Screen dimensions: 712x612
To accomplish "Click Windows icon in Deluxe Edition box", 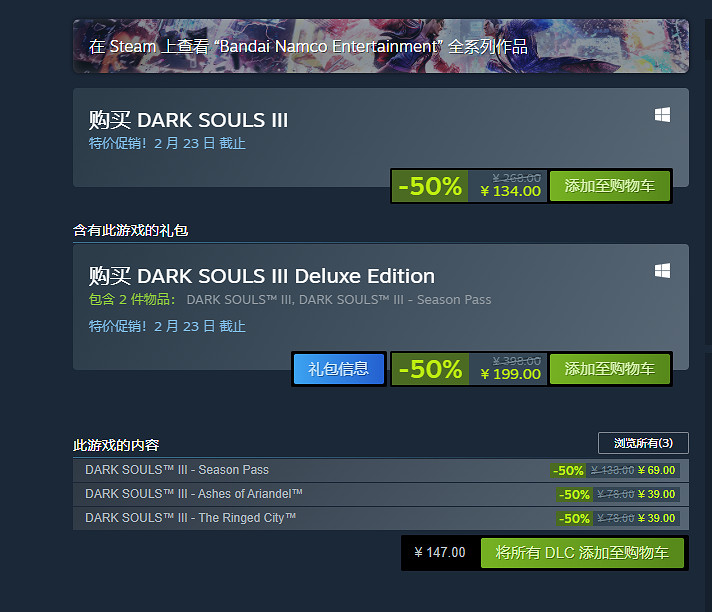I will point(662,271).
